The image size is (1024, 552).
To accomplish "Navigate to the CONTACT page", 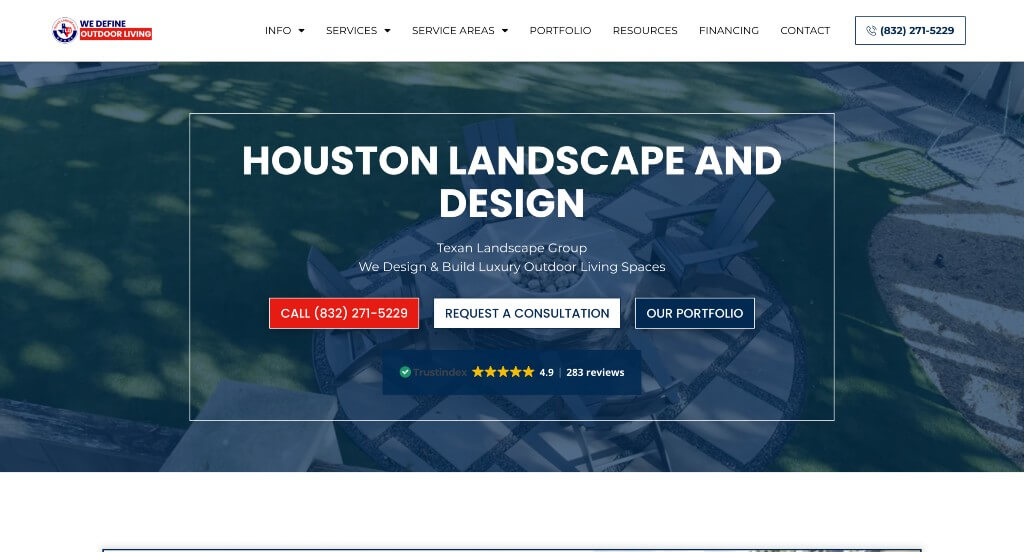I will pos(805,31).
